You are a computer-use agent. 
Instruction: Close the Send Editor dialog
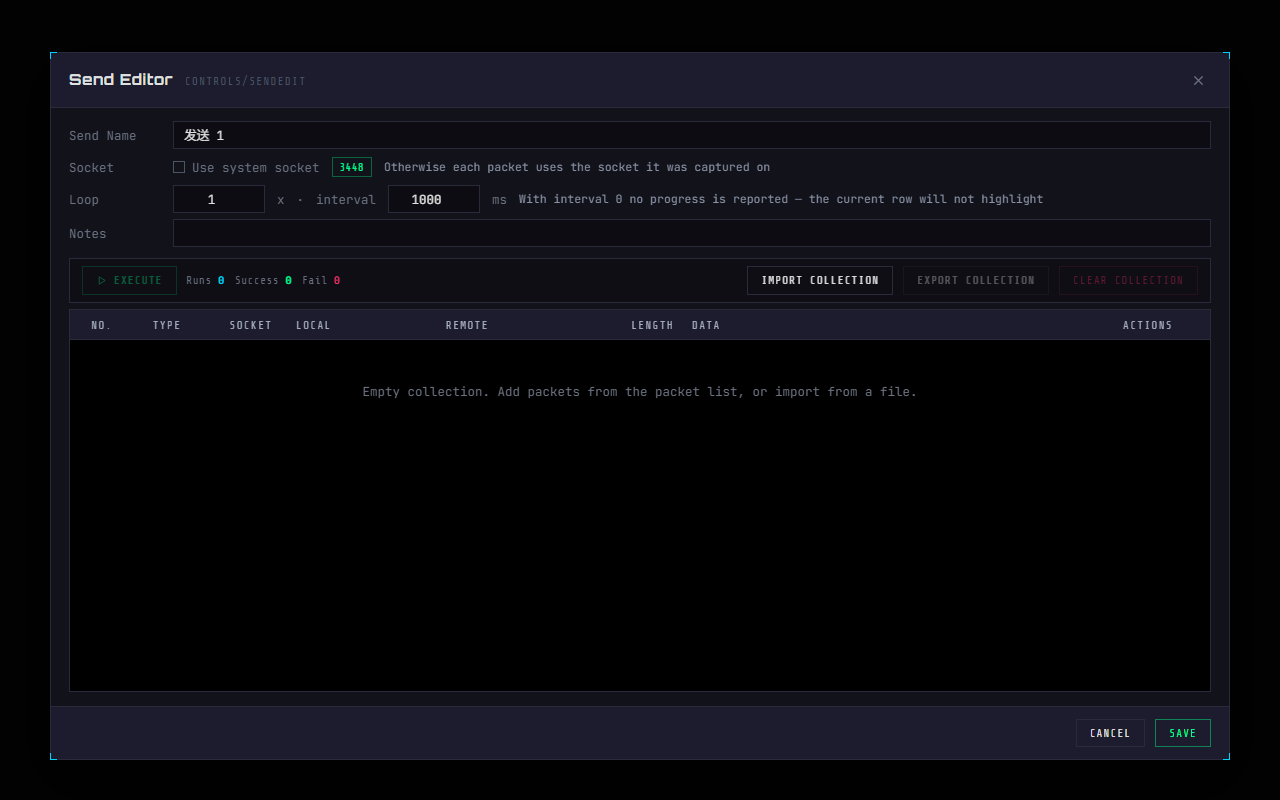pyautogui.click(x=1198, y=81)
